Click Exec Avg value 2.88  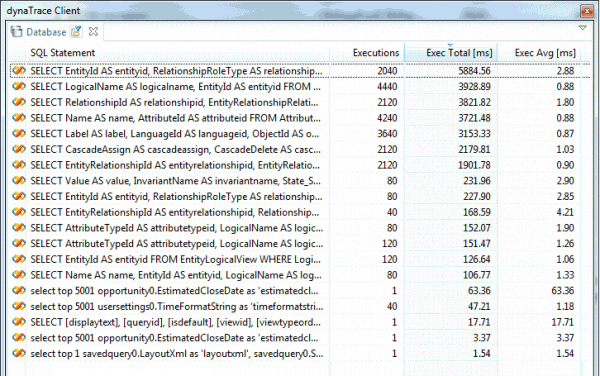[x=565, y=71]
